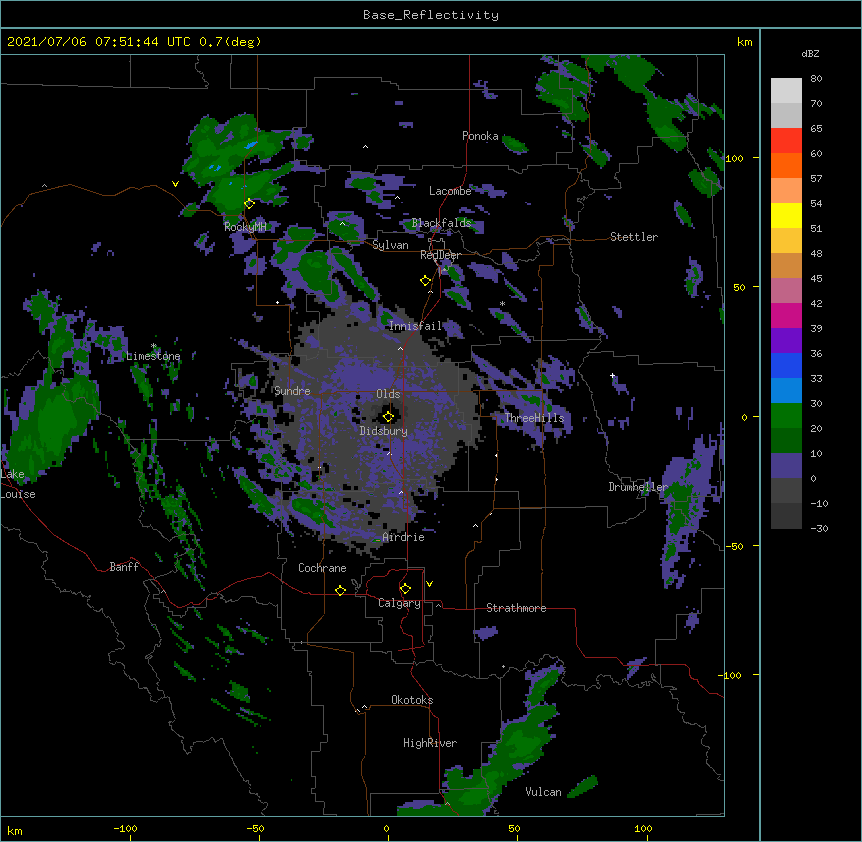Image resolution: width=862 pixels, height=842 pixels.
Task: Click the 100 tick on bottom axis
Action: click(643, 828)
